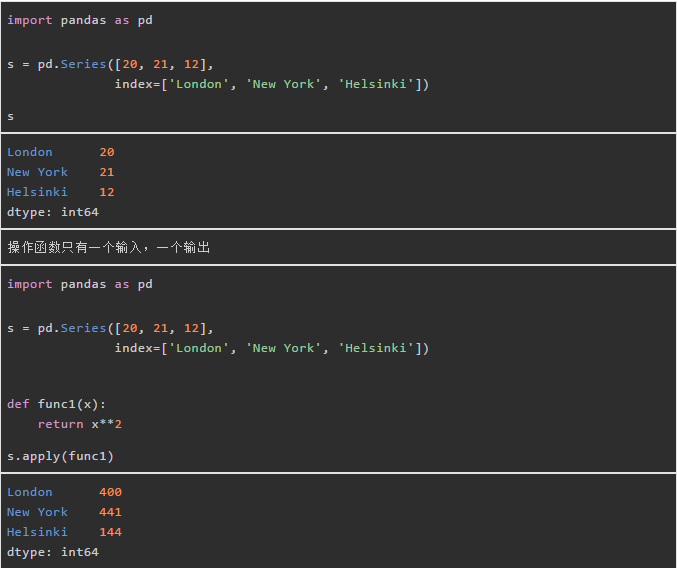Click the London label next to 400
The width and height of the screenshot is (677, 568).
[x=29, y=492]
